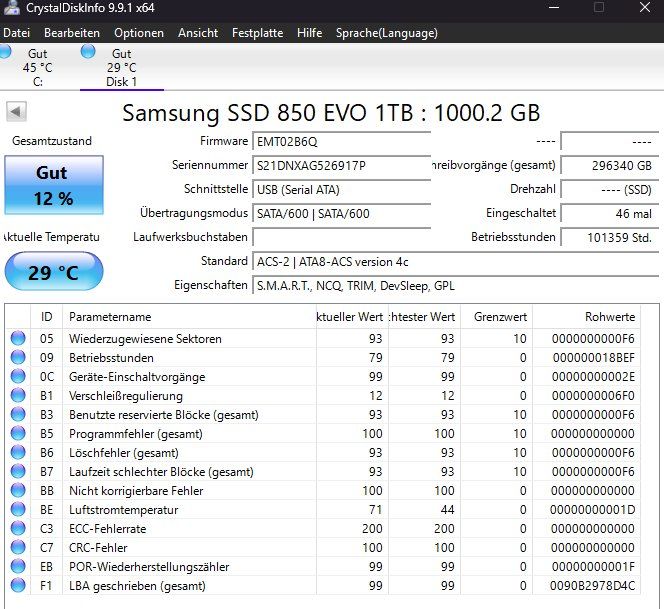Image resolution: width=664 pixels, height=609 pixels.
Task: Click raw value 0090B2978D4C of LBA geschrieben
Action: 592,586
